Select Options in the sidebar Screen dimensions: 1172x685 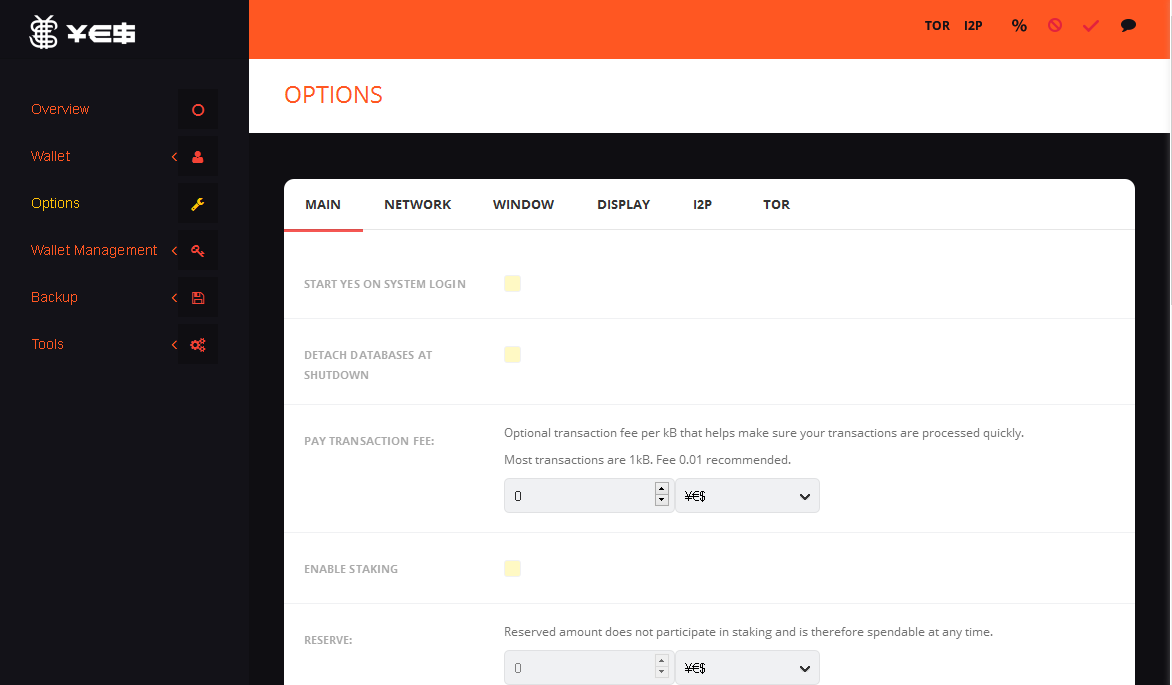tap(55, 203)
